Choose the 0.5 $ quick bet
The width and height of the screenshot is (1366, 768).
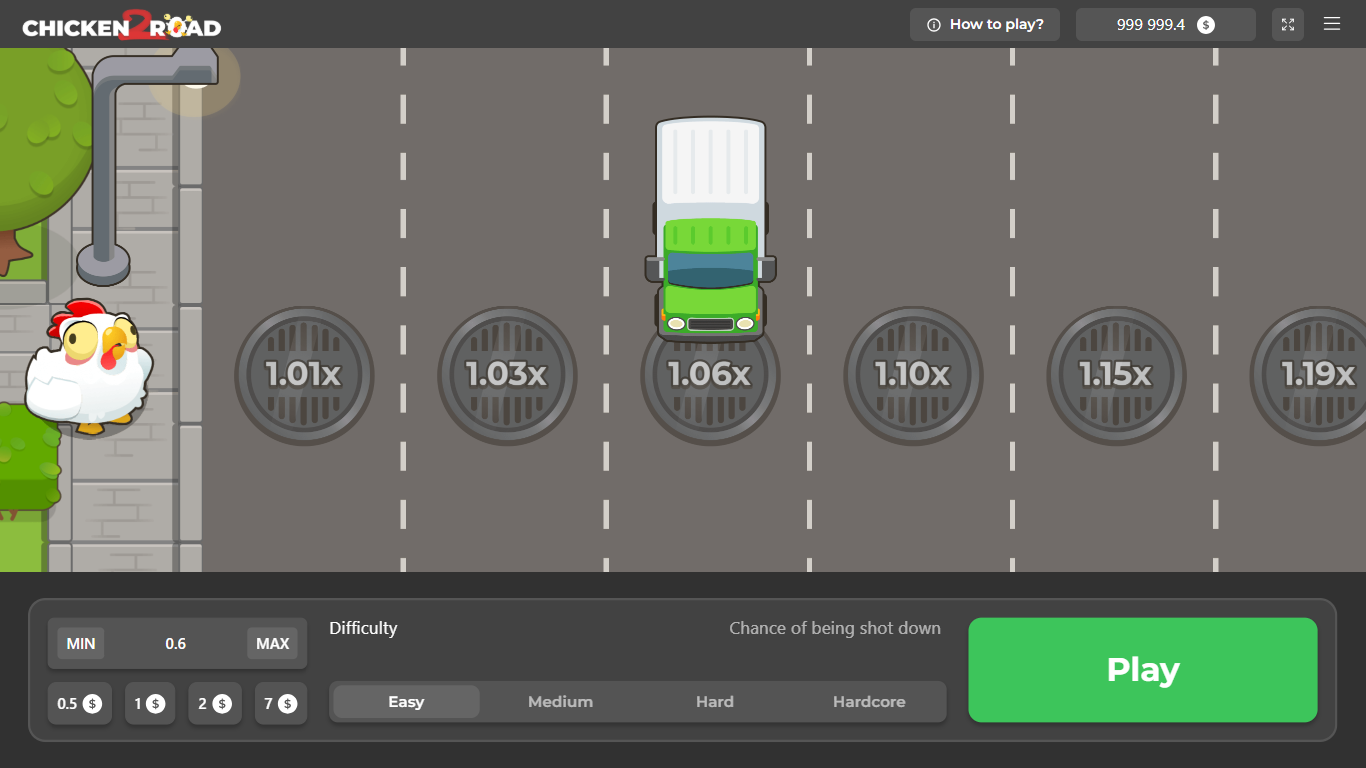80,704
